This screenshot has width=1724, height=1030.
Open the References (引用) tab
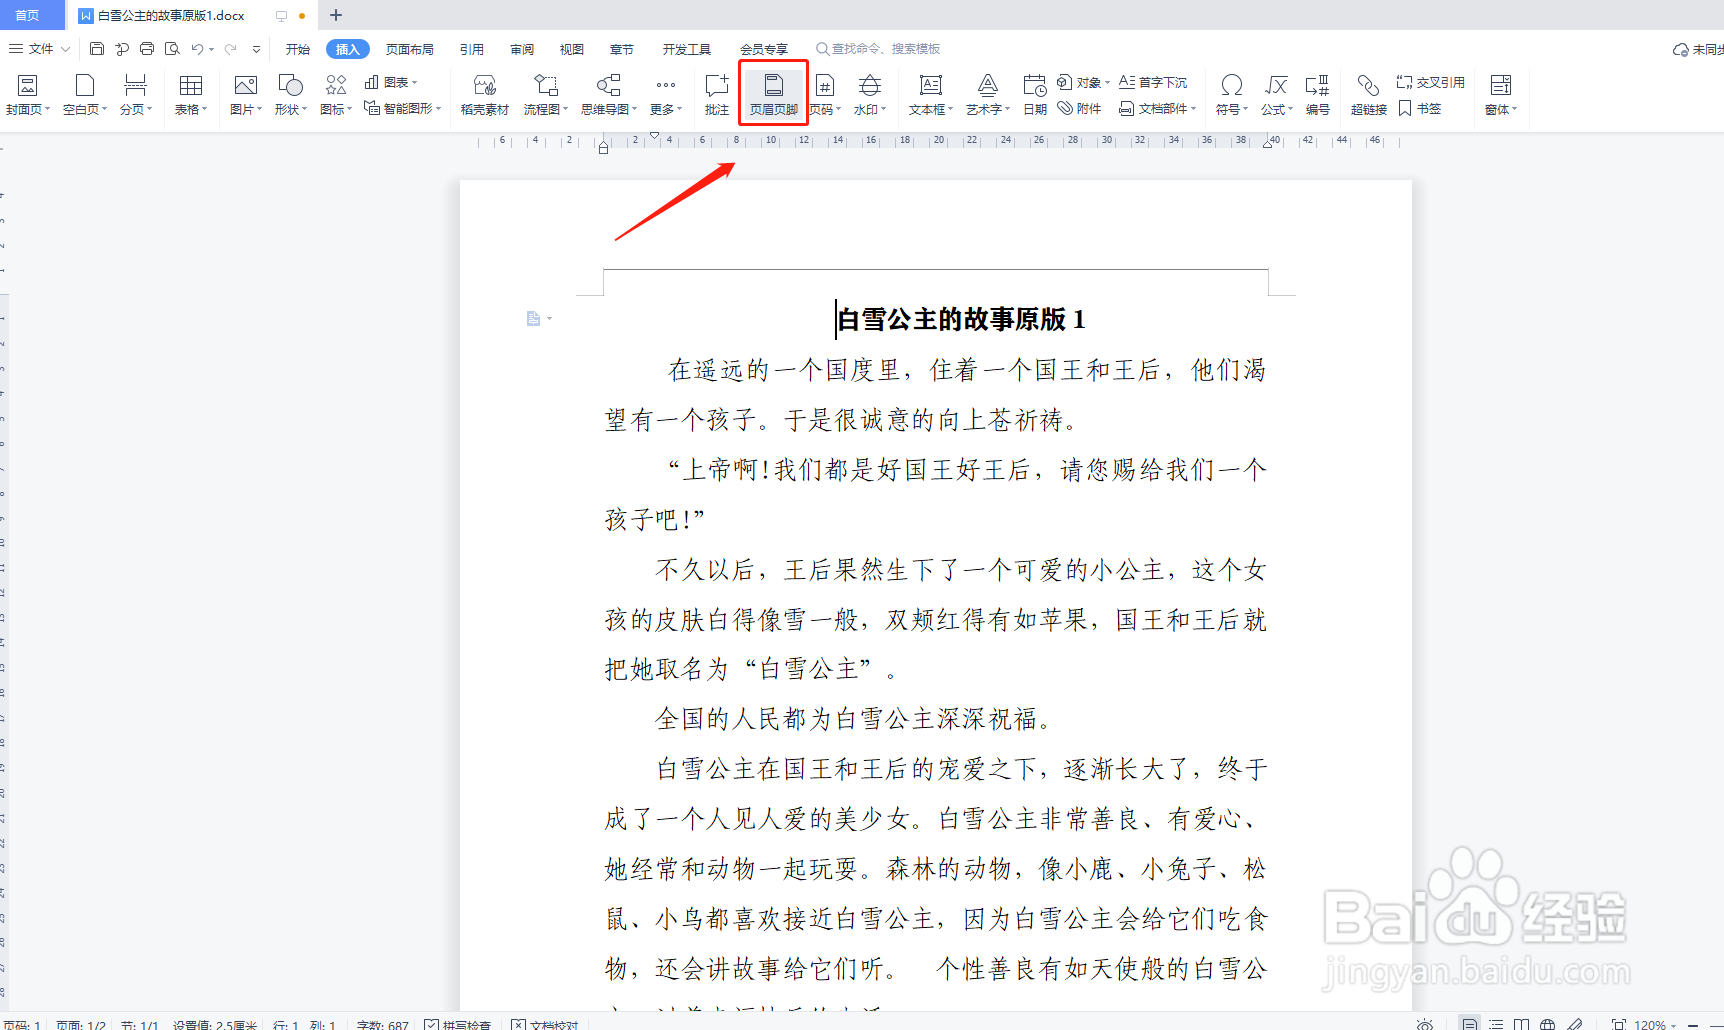click(x=472, y=49)
